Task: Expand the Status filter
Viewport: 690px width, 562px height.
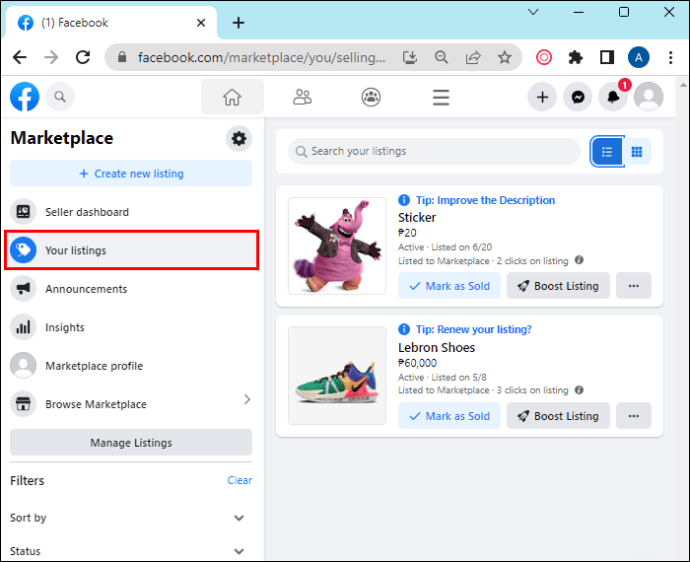Action: 239,551
